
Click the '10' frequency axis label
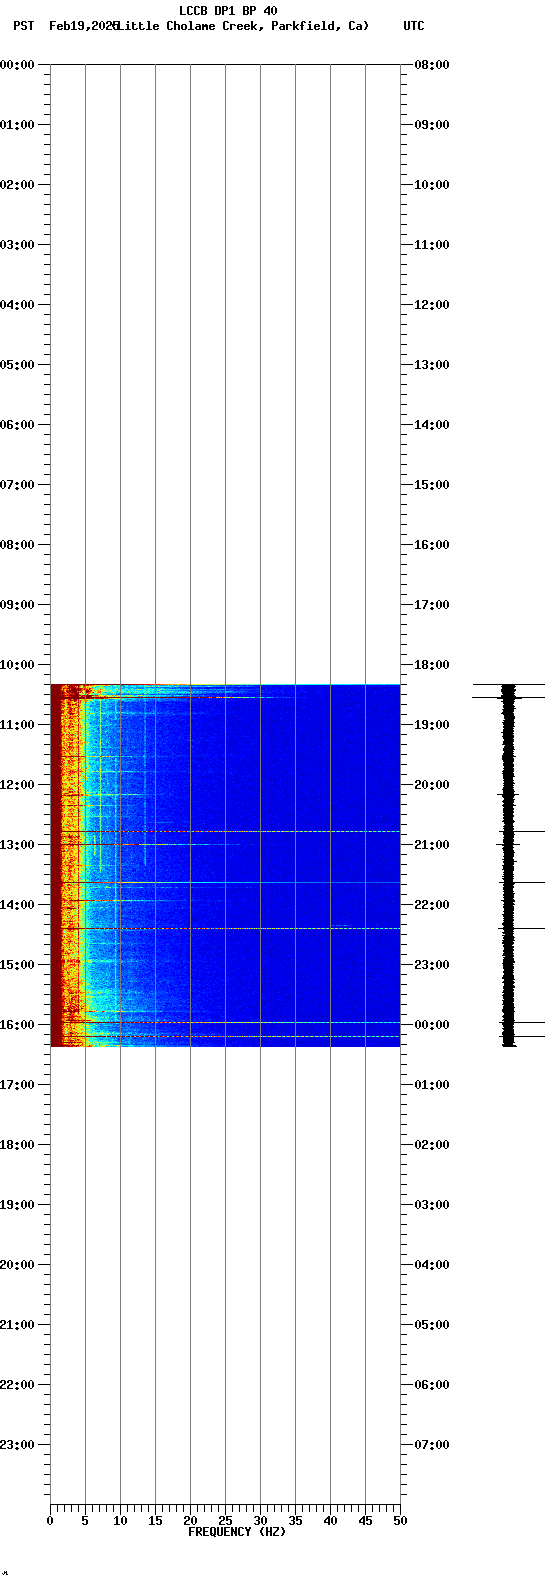pos(120,1521)
